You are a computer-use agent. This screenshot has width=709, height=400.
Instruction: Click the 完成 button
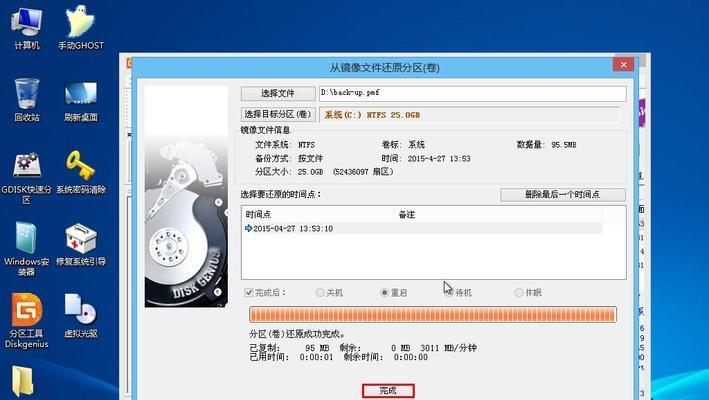[x=388, y=391]
